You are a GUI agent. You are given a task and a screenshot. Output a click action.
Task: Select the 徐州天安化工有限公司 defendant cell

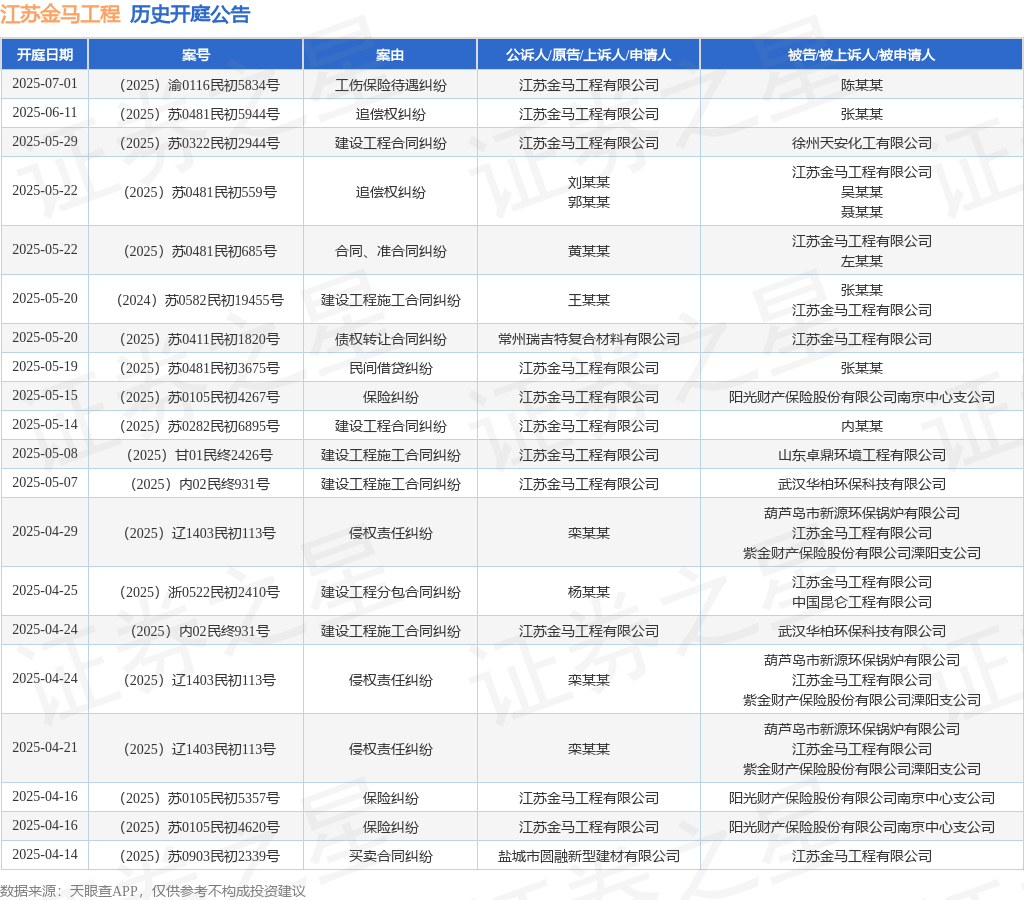click(x=861, y=143)
